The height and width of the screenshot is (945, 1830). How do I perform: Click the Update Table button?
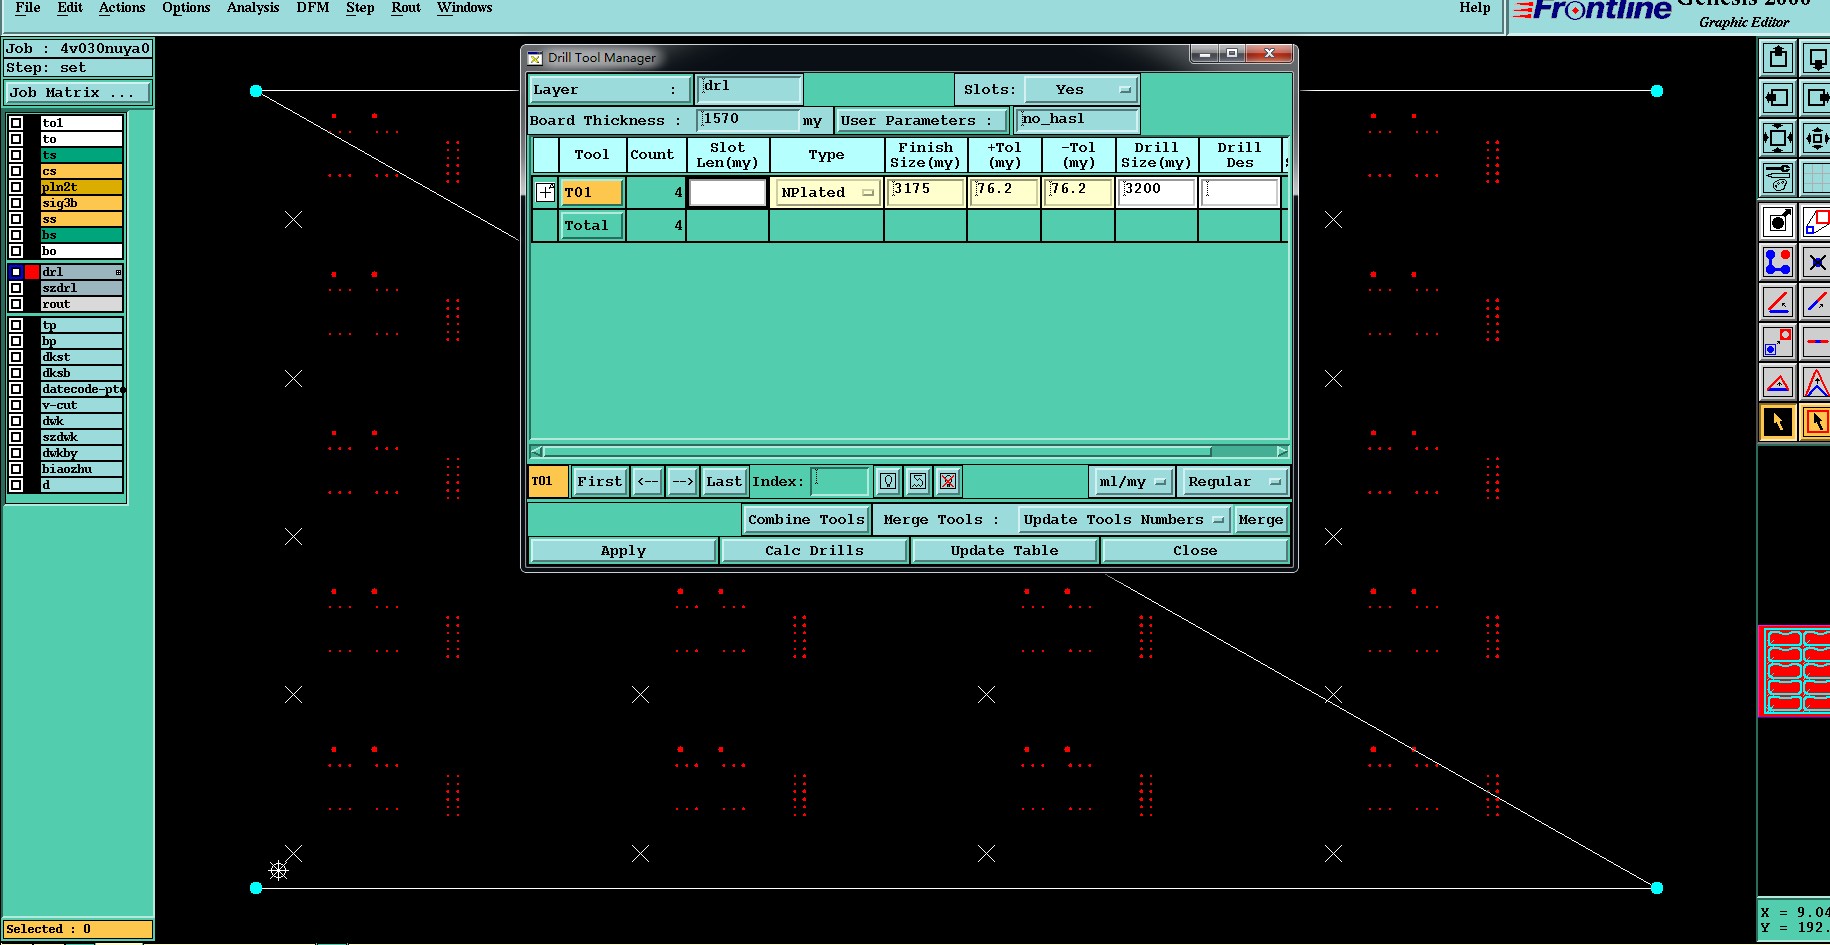(1004, 550)
